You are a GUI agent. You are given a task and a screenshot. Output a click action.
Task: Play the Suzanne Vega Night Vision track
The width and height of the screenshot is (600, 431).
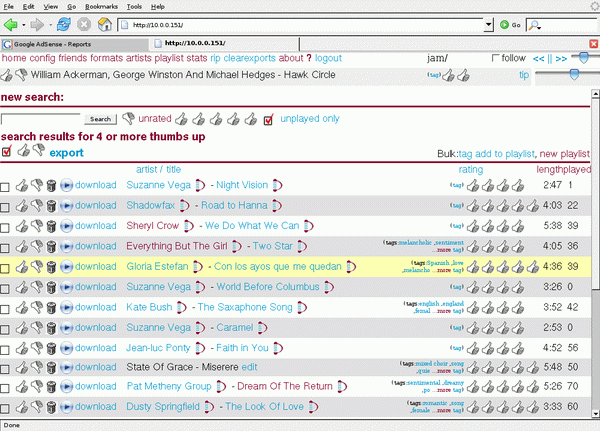point(66,185)
